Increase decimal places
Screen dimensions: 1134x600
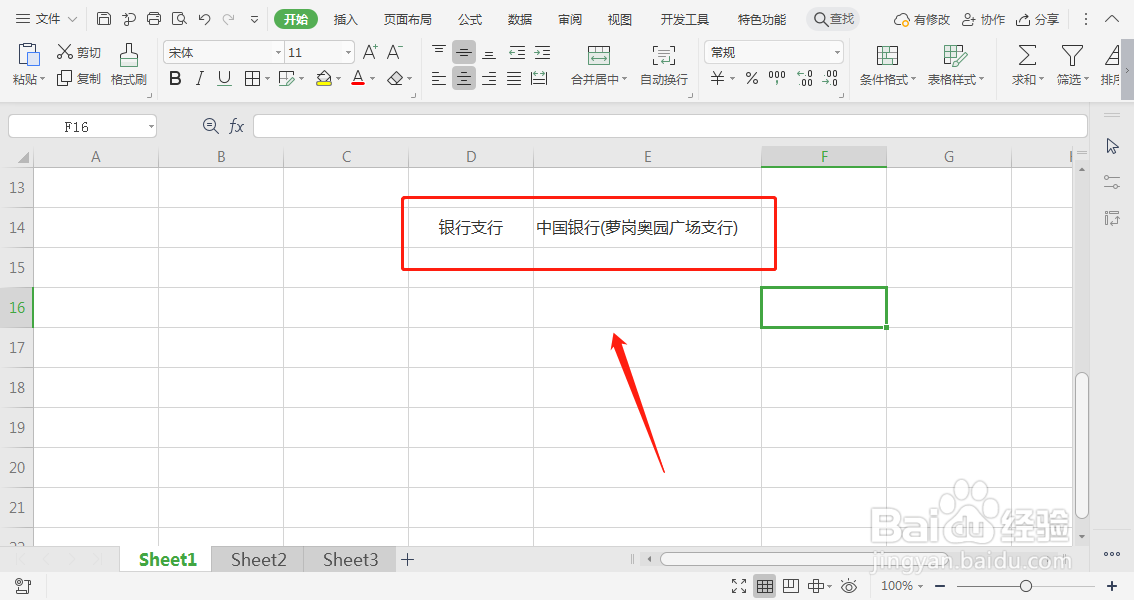(805, 78)
